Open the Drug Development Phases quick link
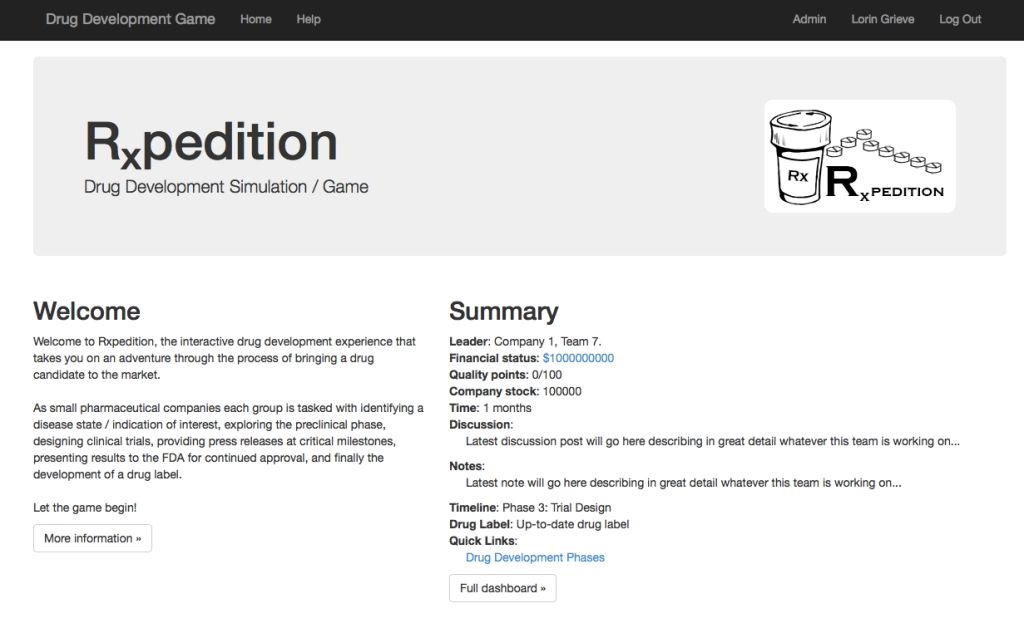Image resolution: width=1024 pixels, height=618 pixels. [x=535, y=557]
